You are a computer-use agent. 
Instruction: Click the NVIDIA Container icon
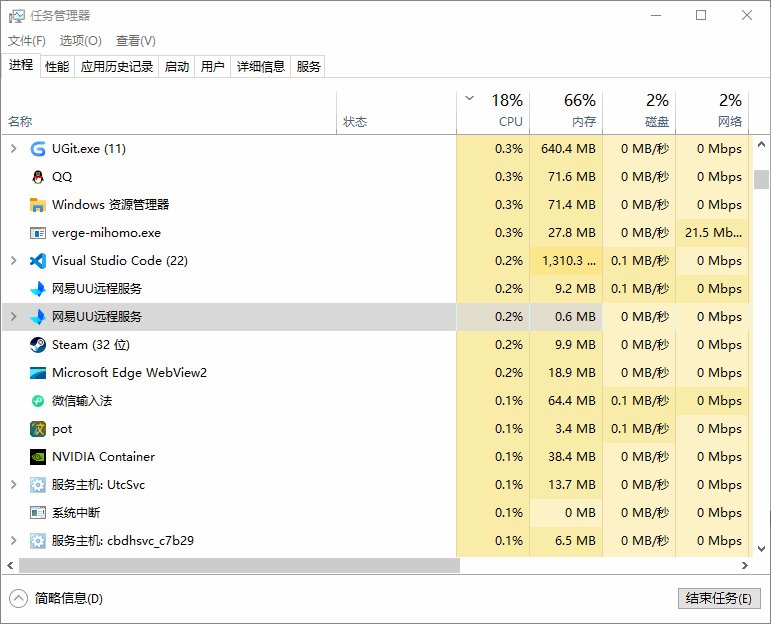tap(38, 457)
